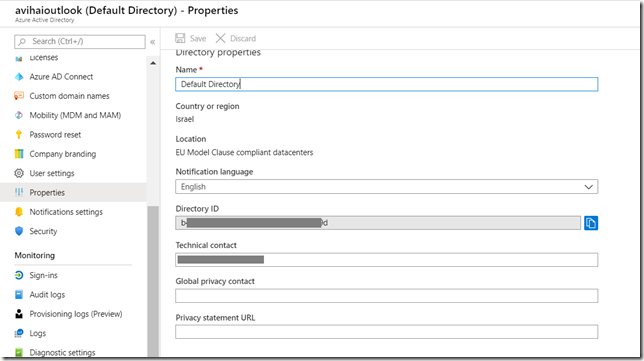The image size is (644, 361).
Task: Click the Directory ID field
Action: tap(378, 223)
